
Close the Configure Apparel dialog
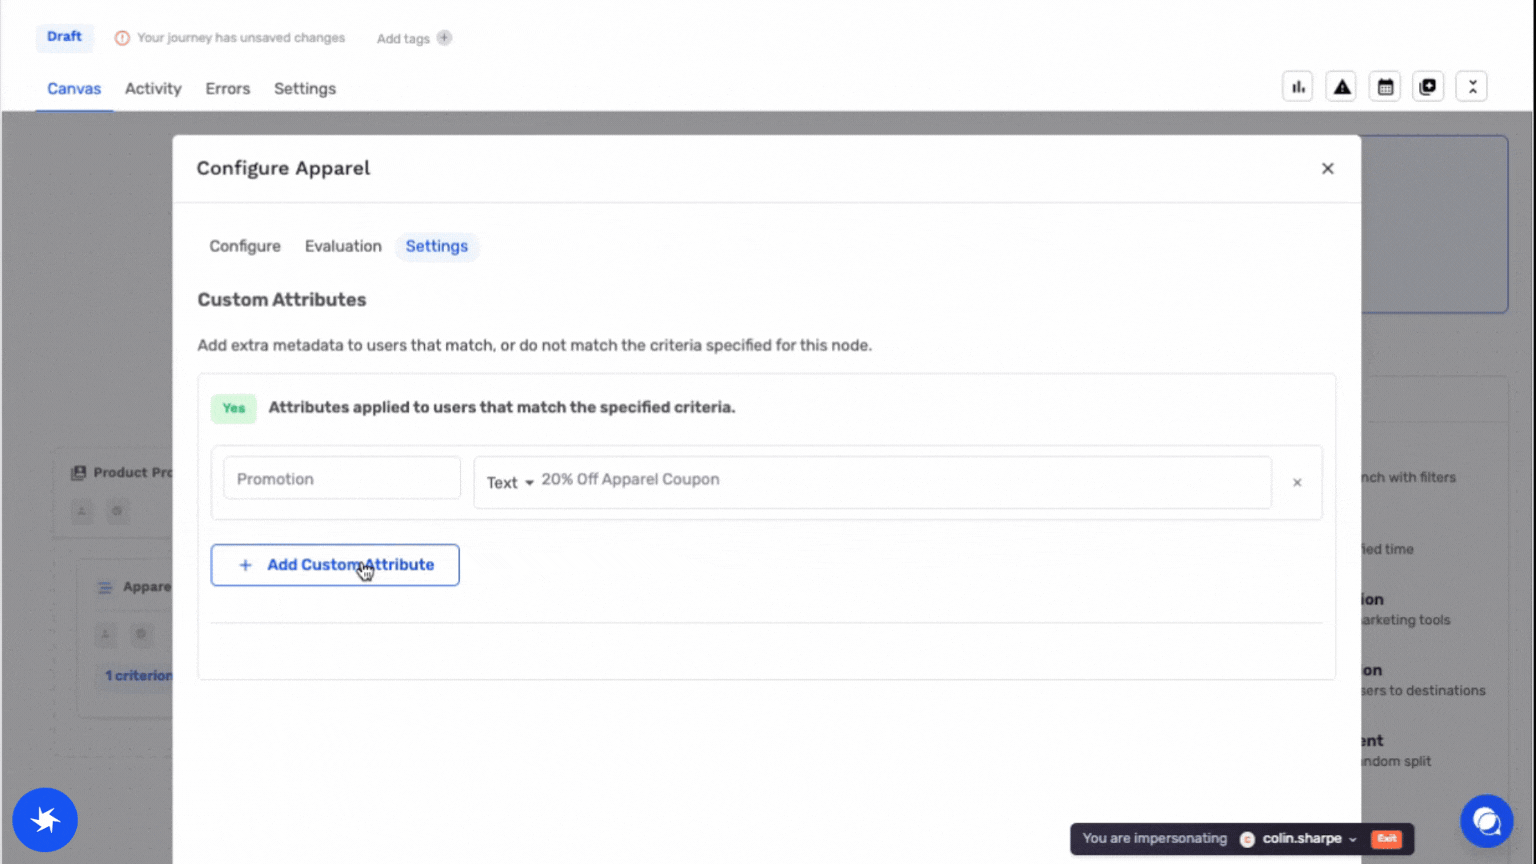pos(1327,169)
